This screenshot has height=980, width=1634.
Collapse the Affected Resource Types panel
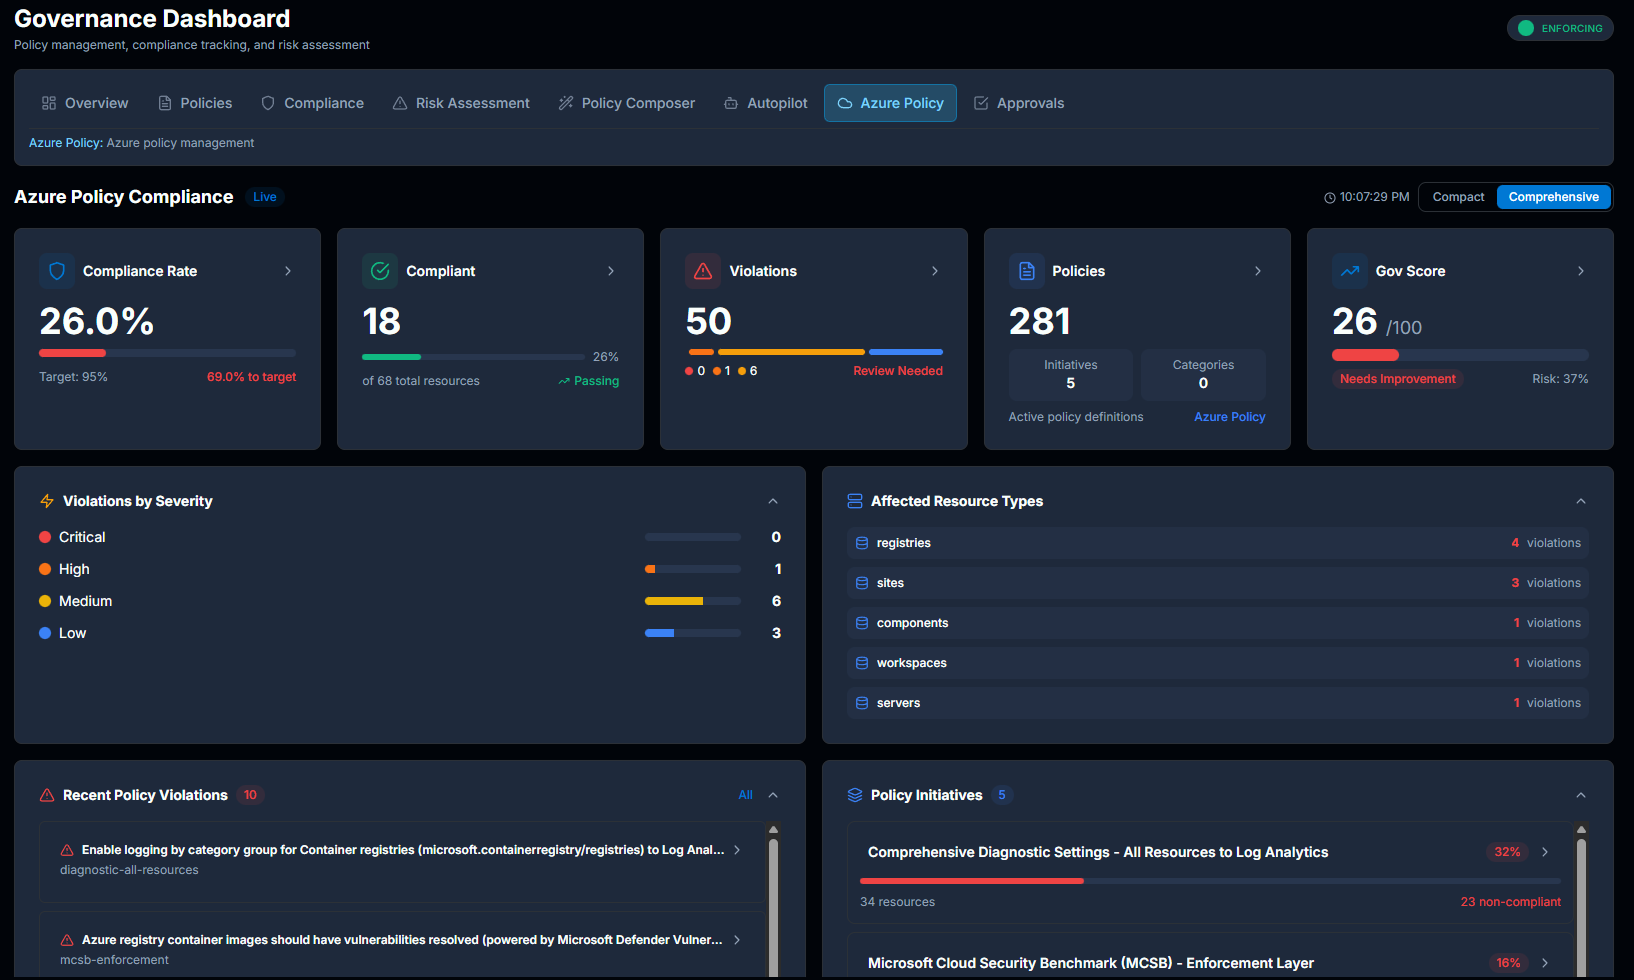click(1581, 501)
